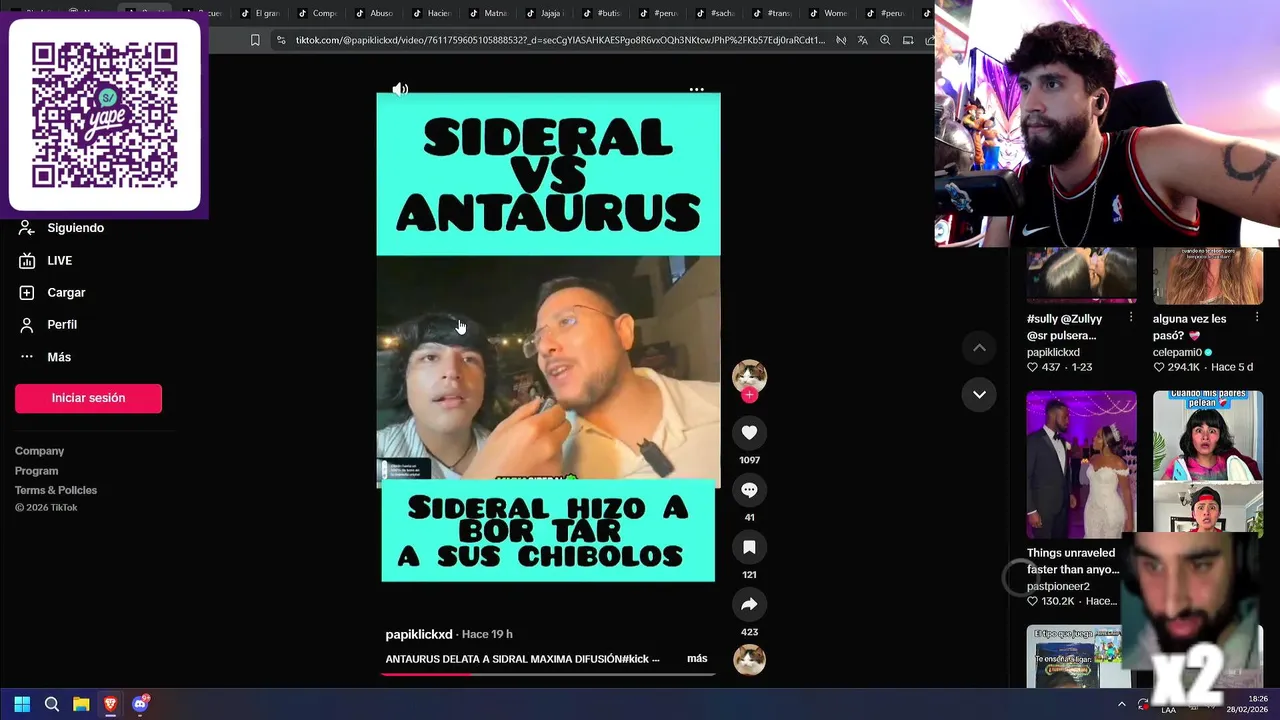Viewport: 1280px width, 720px height.
Task: Click the browser address bar URL
Action: point(560,40)
